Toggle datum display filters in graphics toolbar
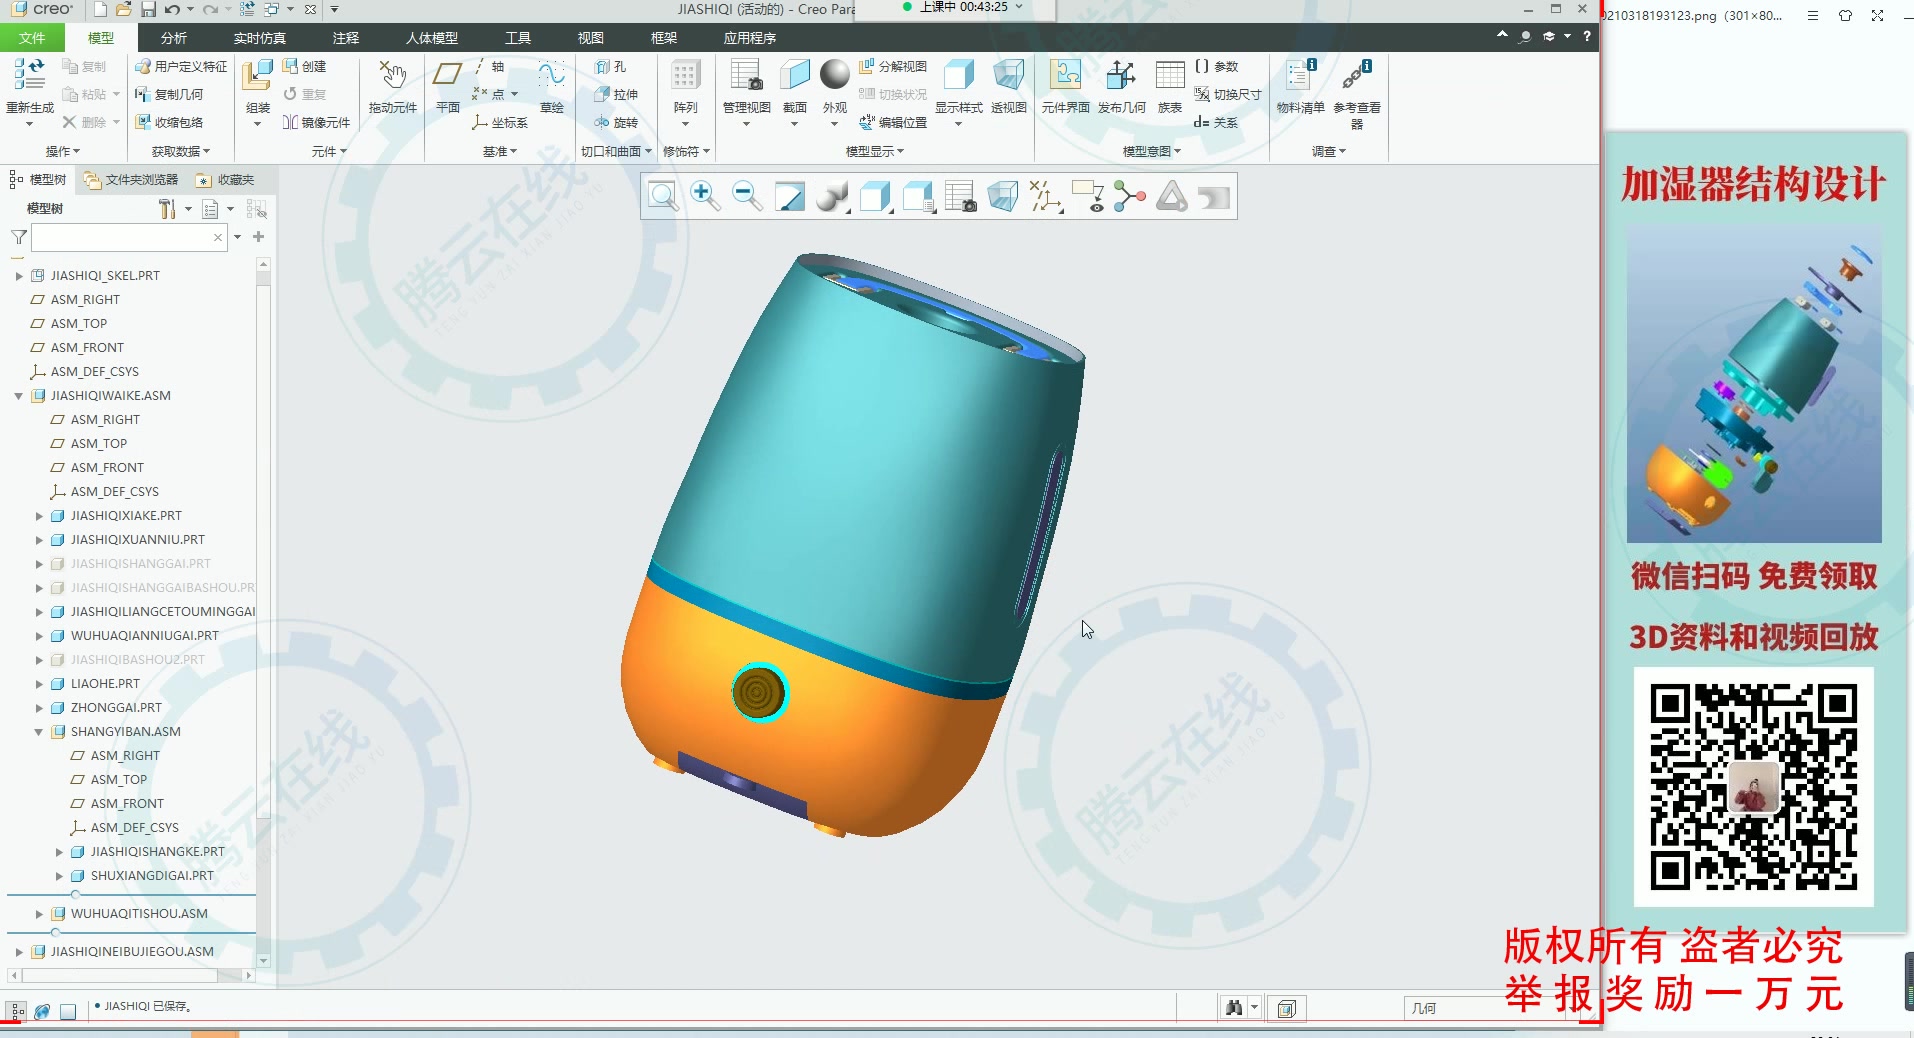 coord(1045,196)
